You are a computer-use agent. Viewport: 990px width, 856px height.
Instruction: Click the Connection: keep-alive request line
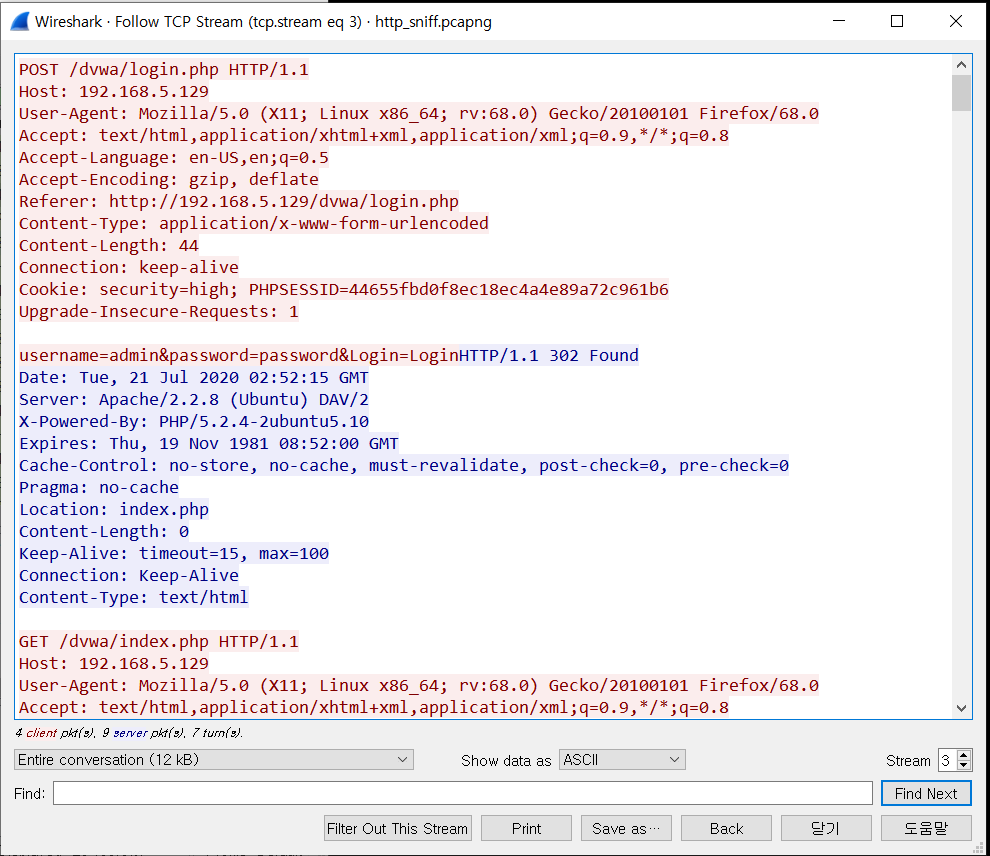129,268
